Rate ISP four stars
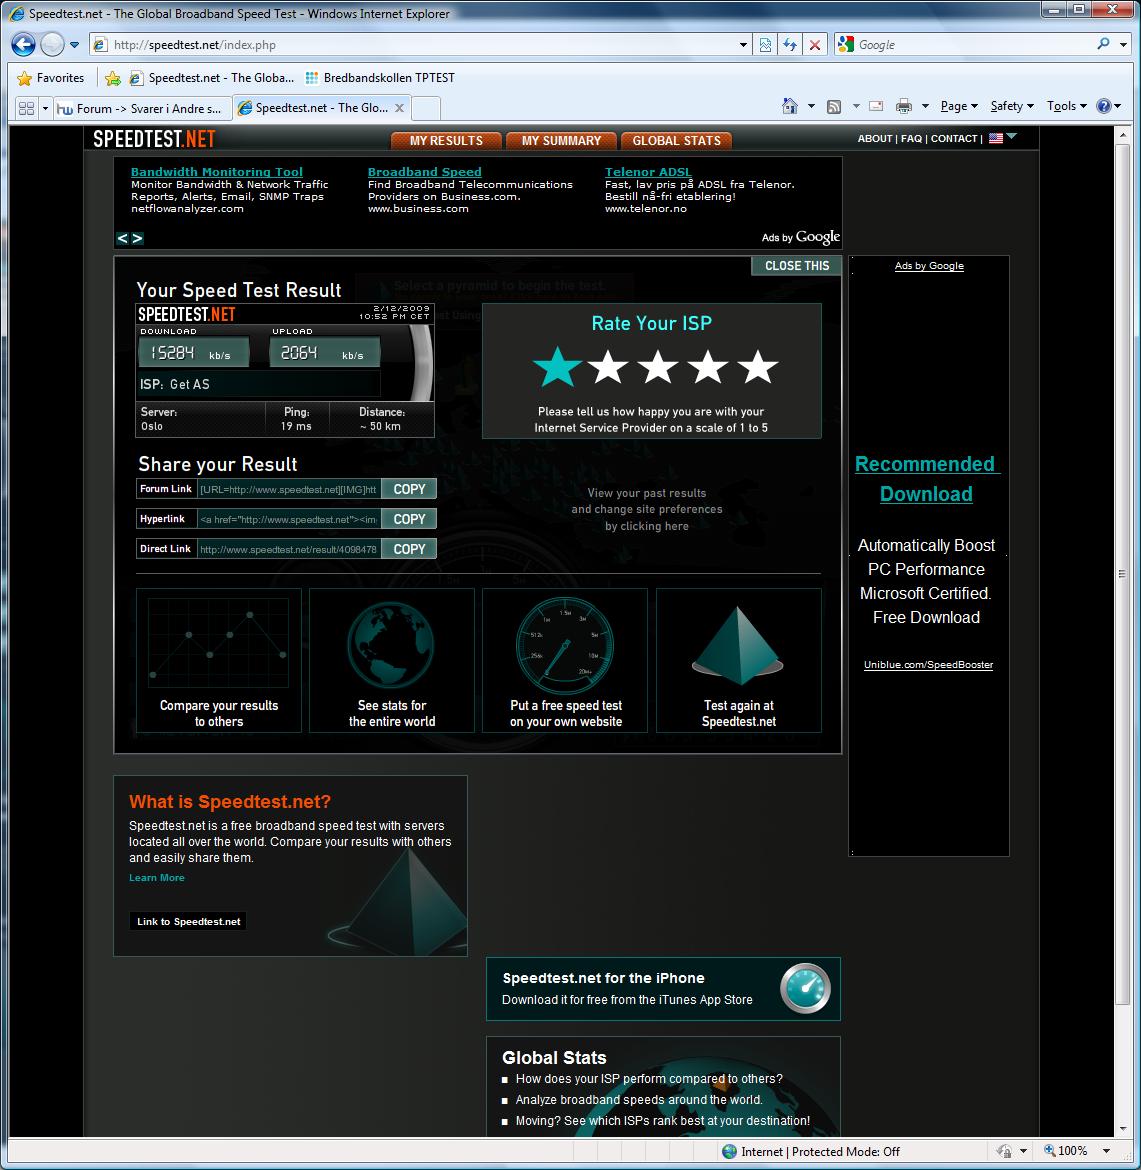Viewport: 1141px width, 1170px height. point(708,366)
